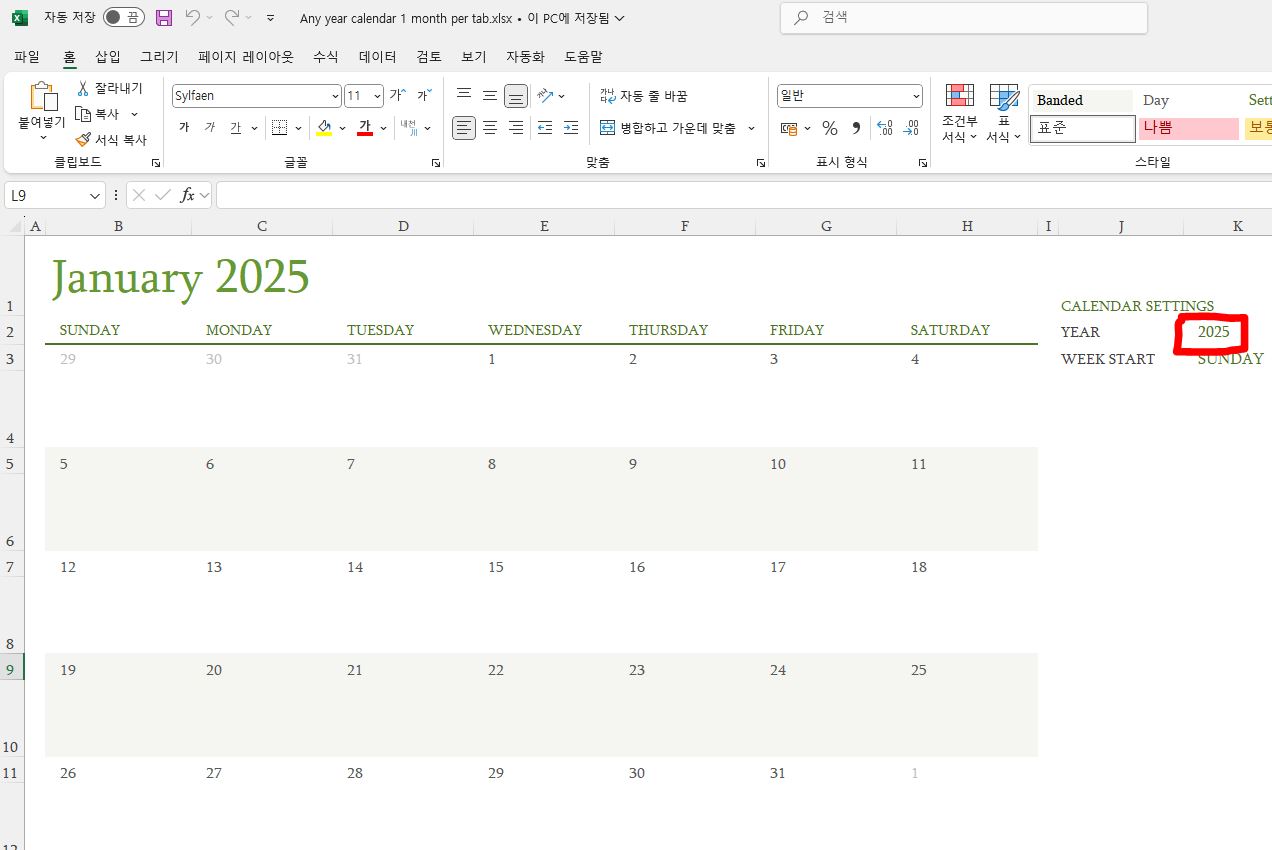1272x850 pixels.
Task: Switch to the 보기 (View) tab
Action: tap(474, 57)
